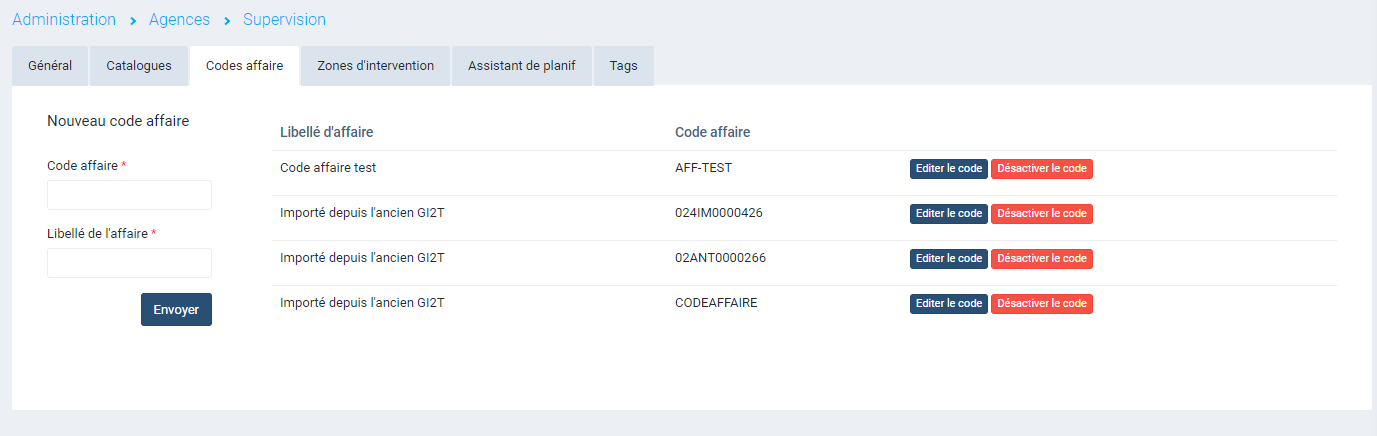Deactivate the AFF-TEST code

point(1041,169)
